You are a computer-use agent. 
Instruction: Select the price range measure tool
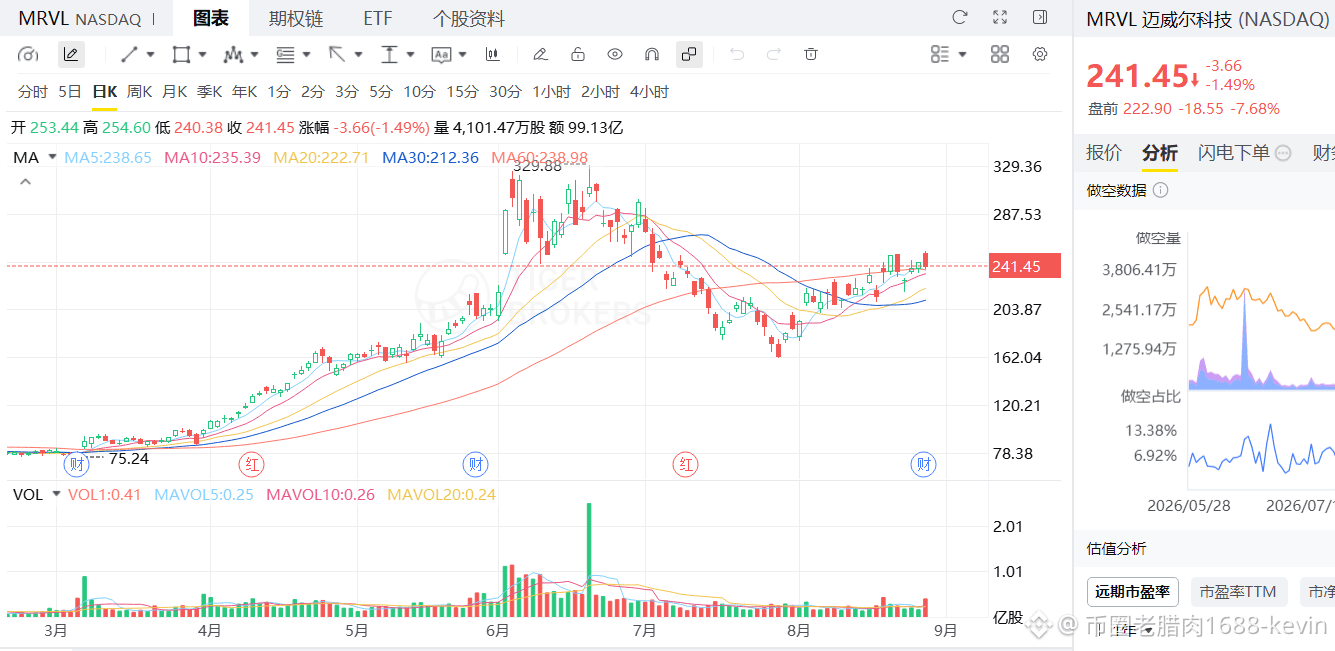(389, 54)
